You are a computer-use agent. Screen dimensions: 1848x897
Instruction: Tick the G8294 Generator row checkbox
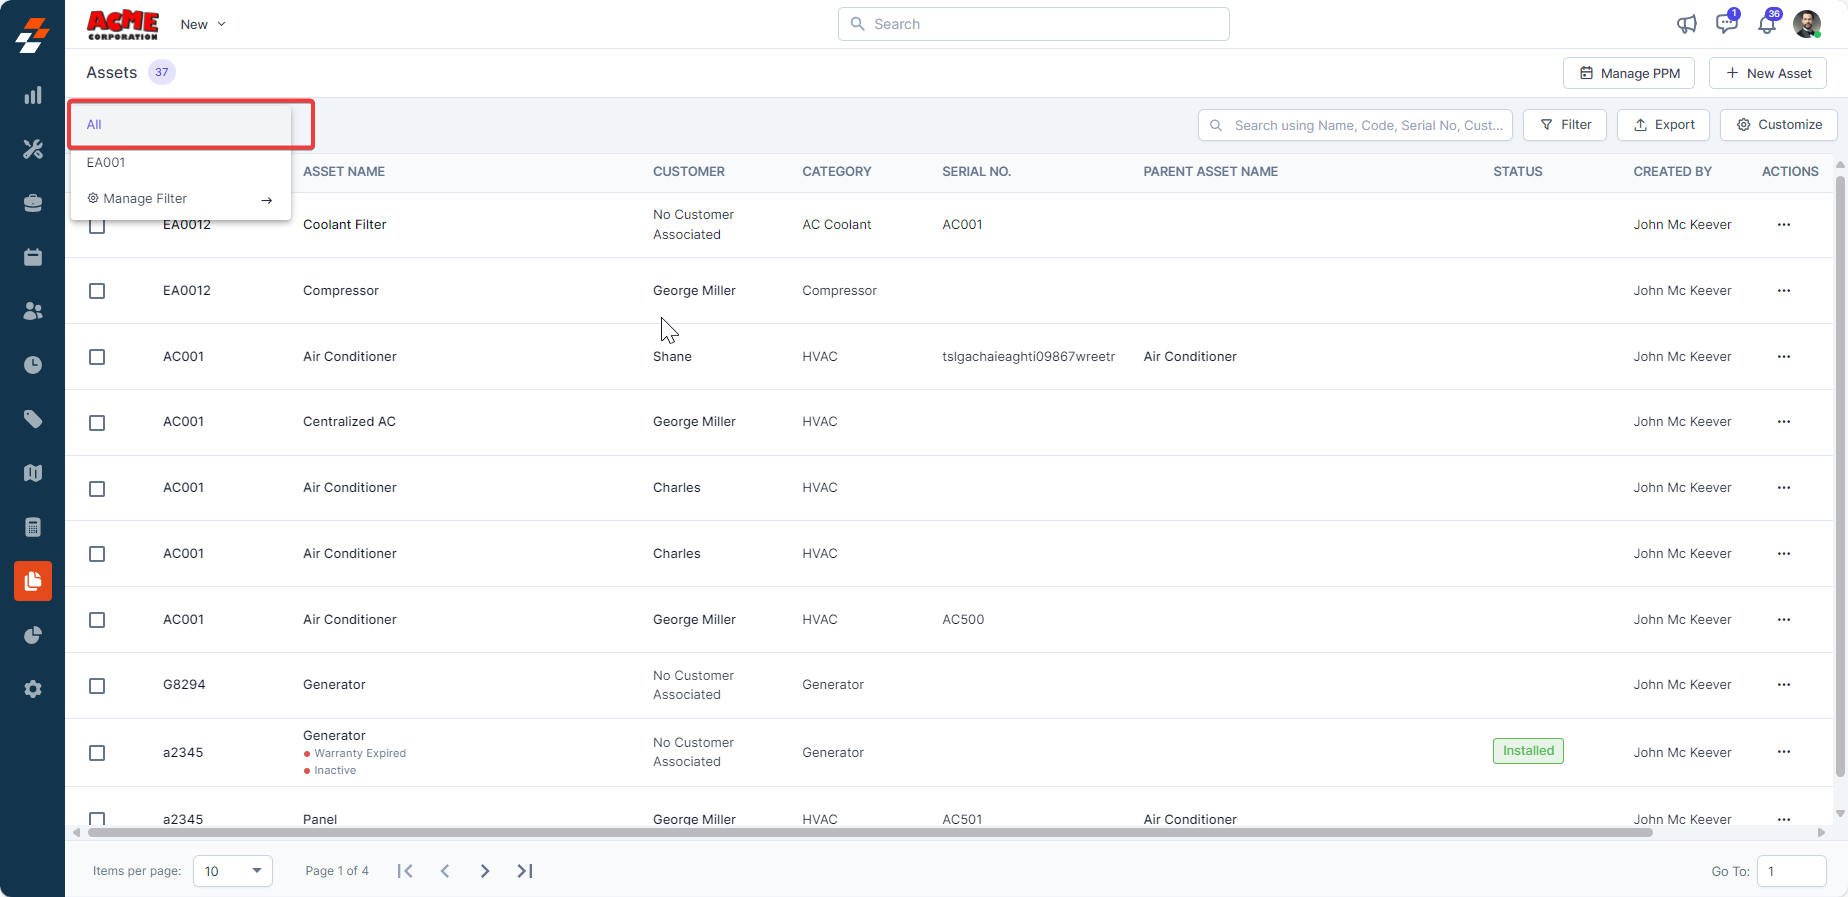point(97,686)
